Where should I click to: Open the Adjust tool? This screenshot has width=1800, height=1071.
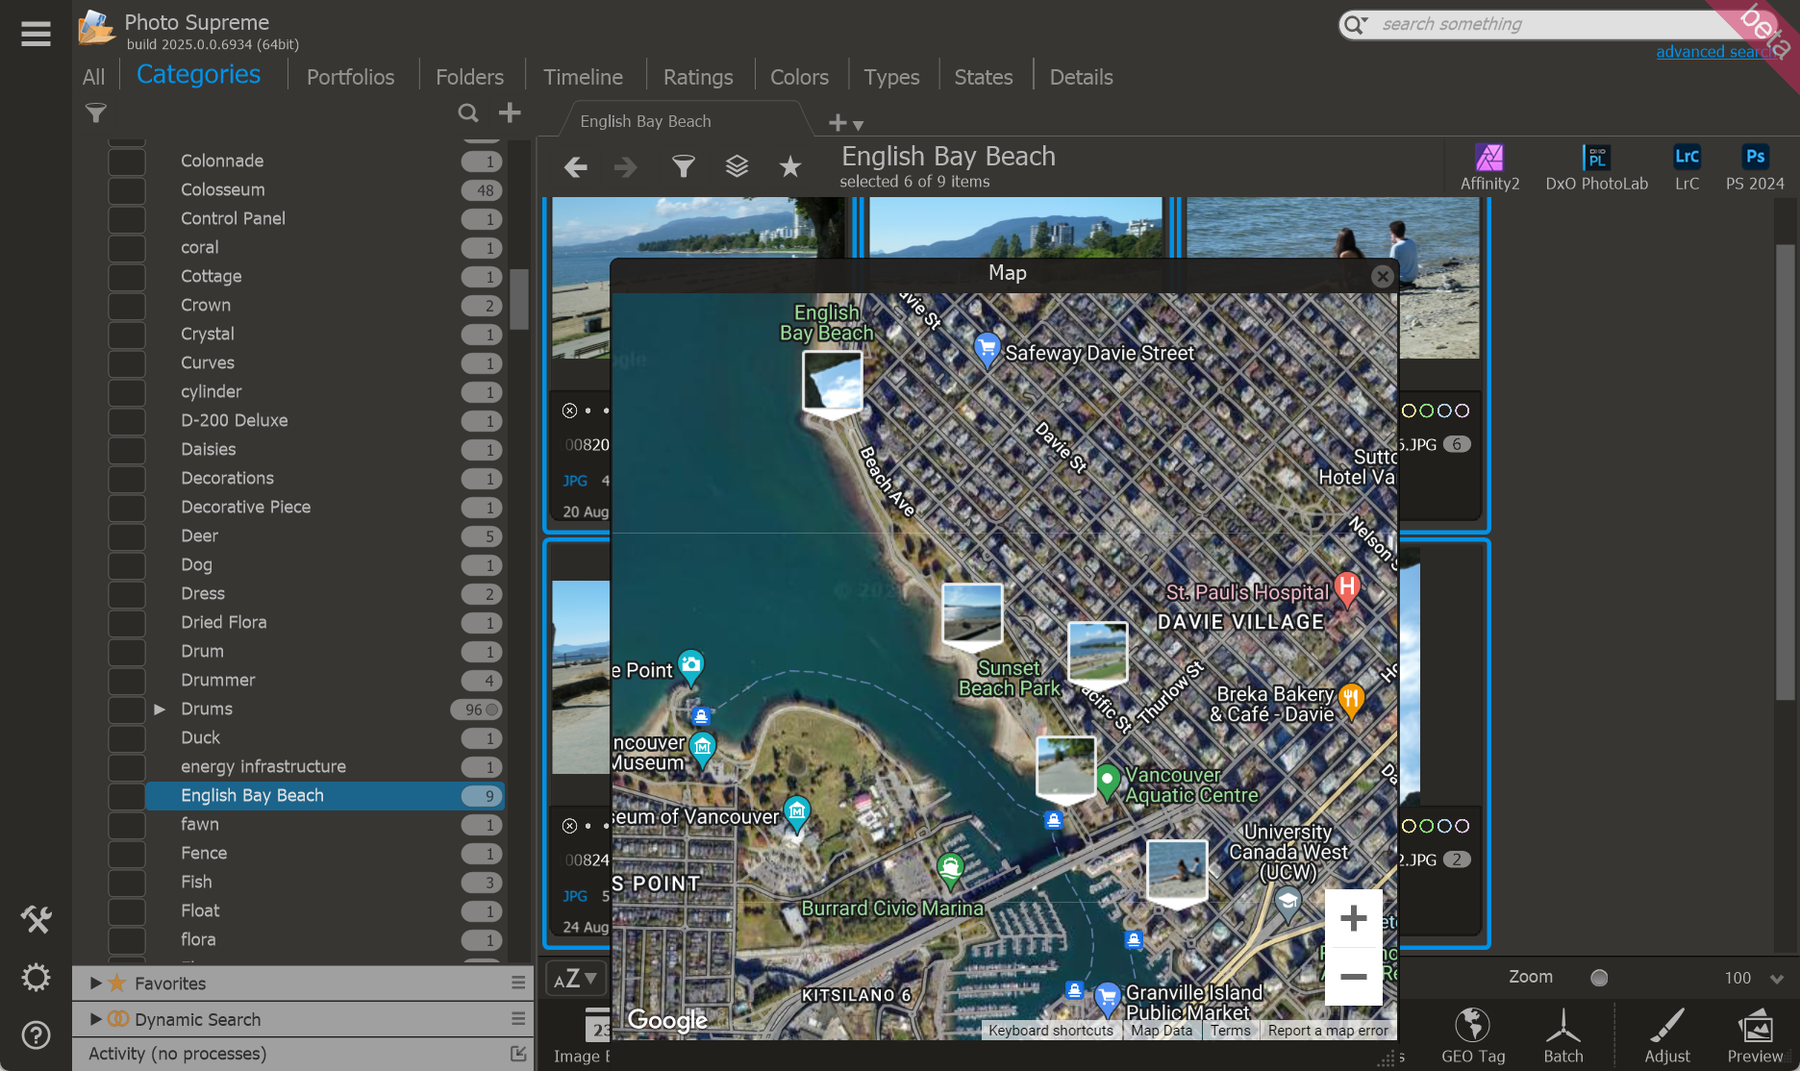coord(1667,1035)
